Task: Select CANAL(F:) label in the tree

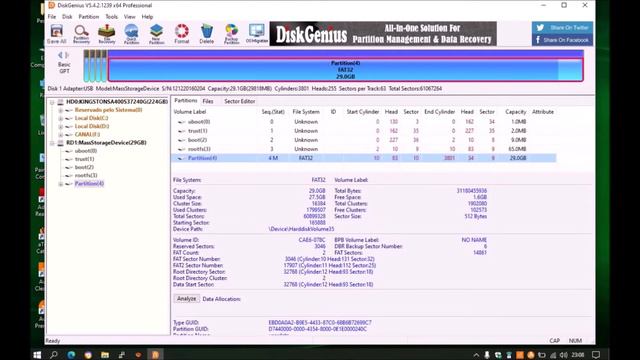Action: (x=87, y=135)
